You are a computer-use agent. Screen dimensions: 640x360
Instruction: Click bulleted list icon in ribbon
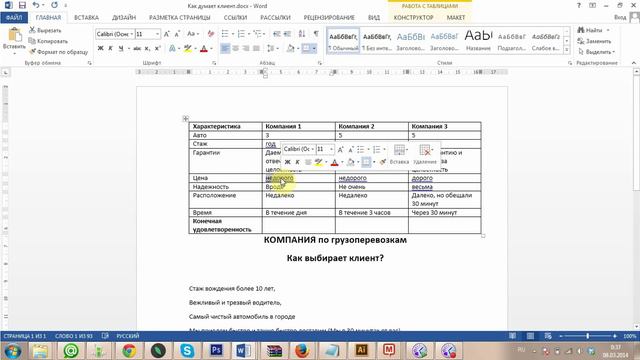(x=225, y=34)
